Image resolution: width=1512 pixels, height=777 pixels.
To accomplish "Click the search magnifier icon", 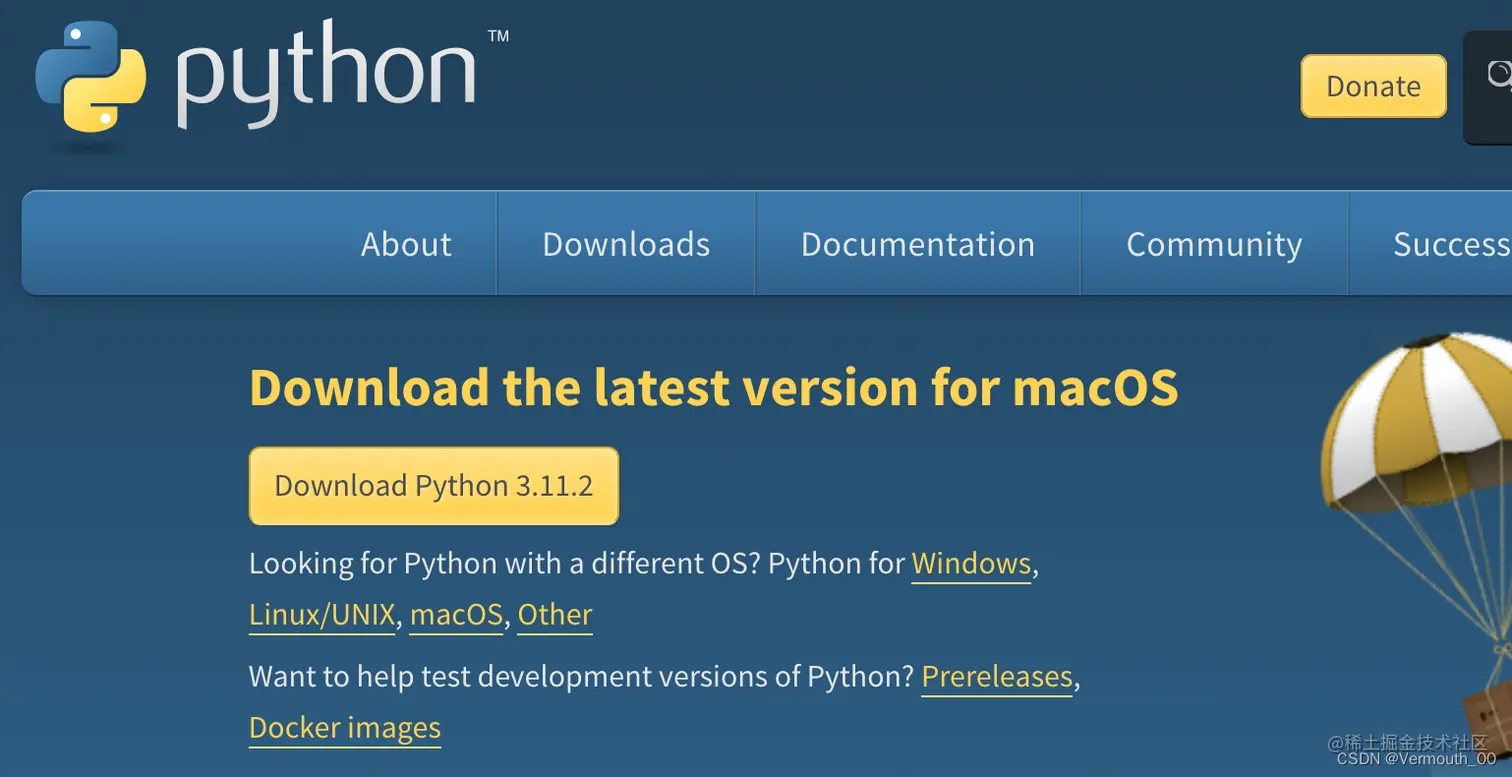I will point(1498,75).
